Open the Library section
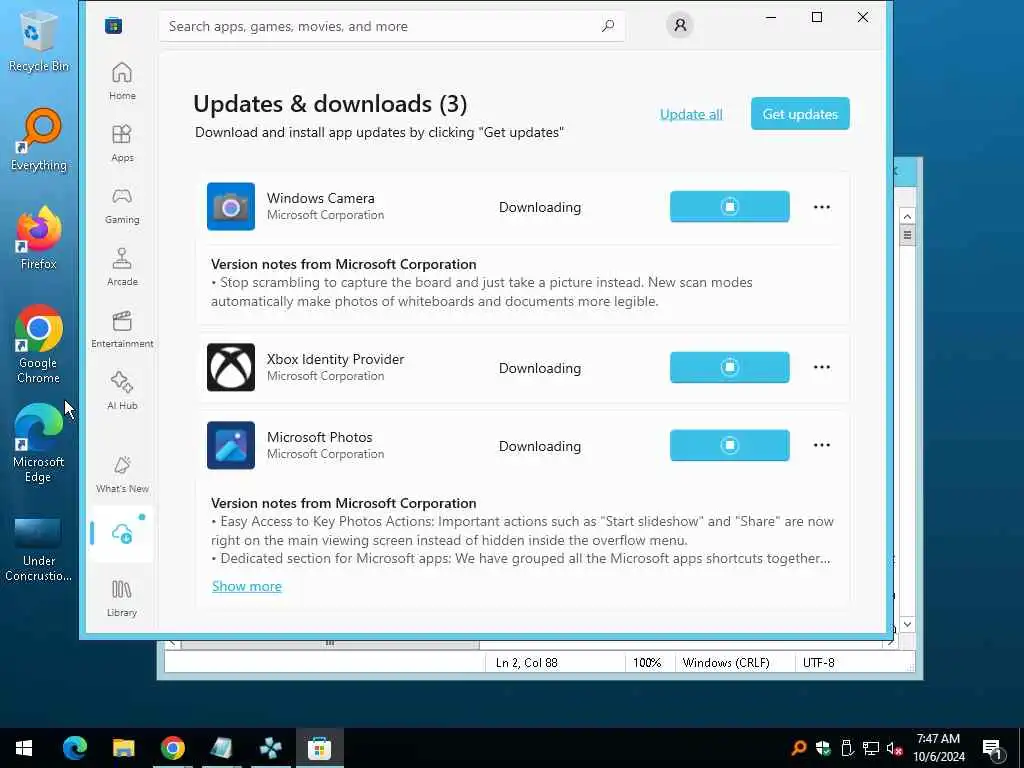The width and height of the screenshot is (1024, 768). pos(122,598)
